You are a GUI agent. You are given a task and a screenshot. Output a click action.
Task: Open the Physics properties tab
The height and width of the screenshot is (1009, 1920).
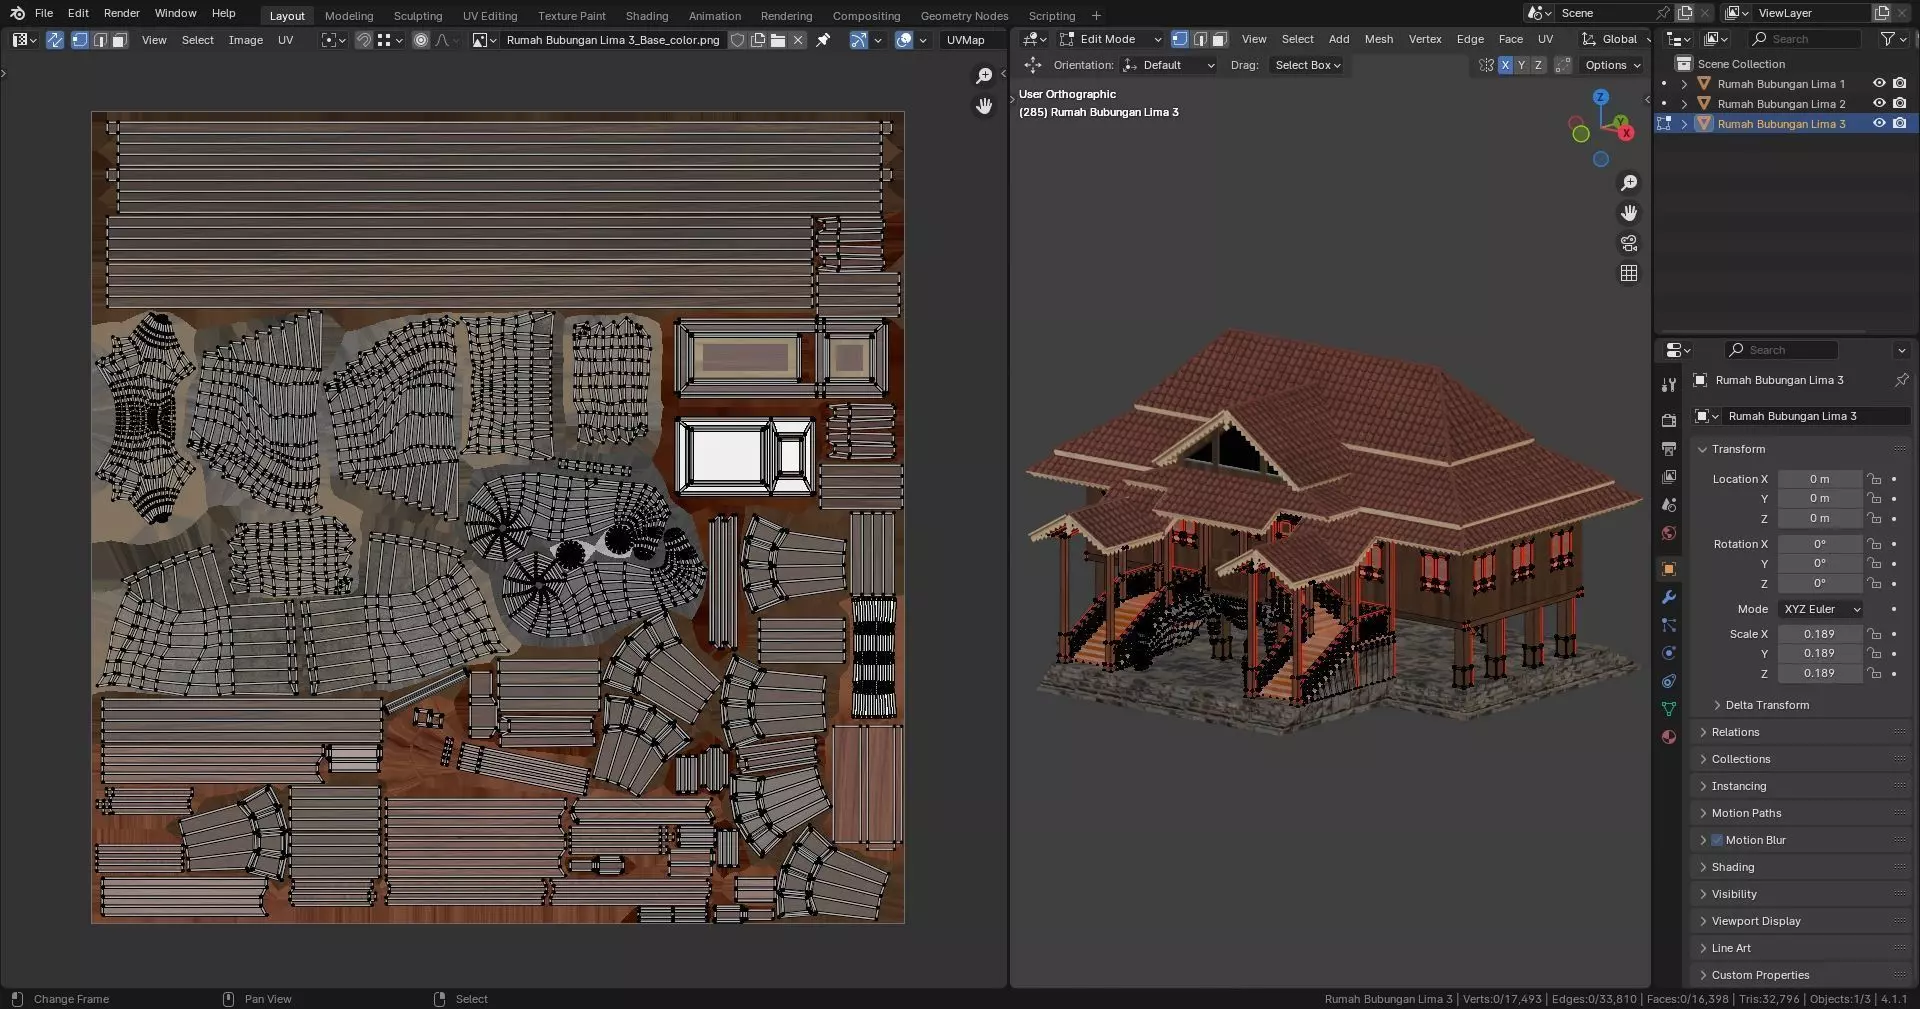click(x=1668, y=653)
